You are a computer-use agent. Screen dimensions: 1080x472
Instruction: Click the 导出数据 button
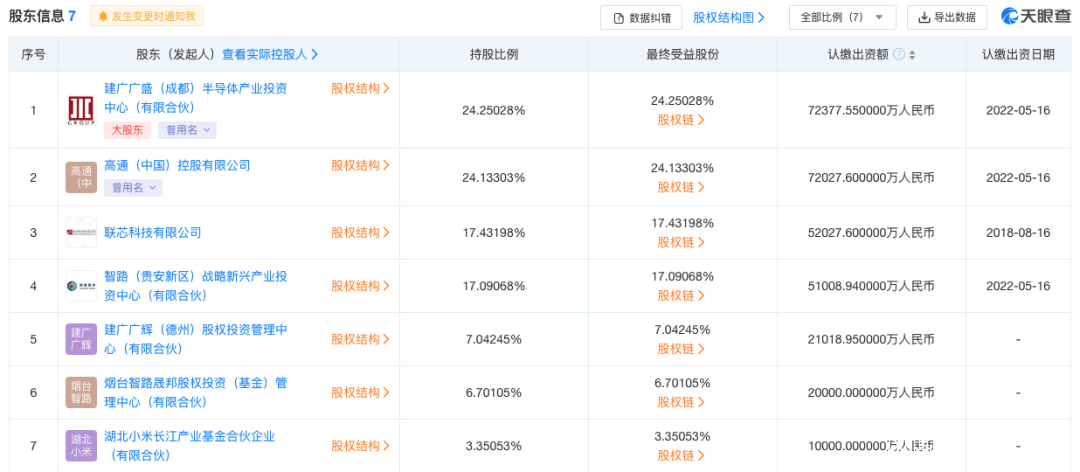point(946,17)
